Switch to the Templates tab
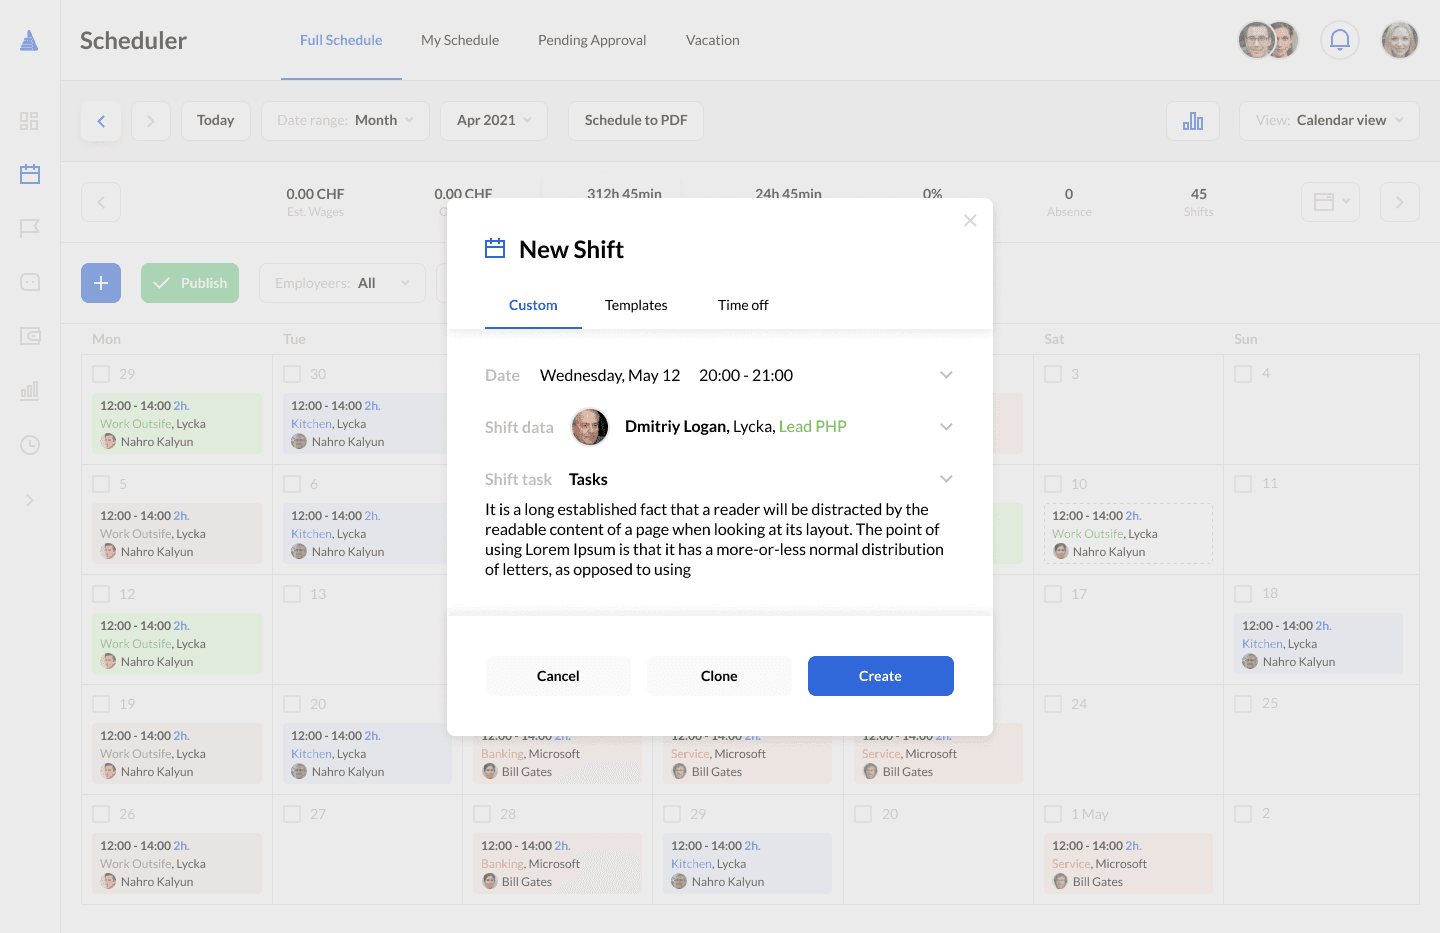Screen dimensions: 1440x933 point(636,305)
